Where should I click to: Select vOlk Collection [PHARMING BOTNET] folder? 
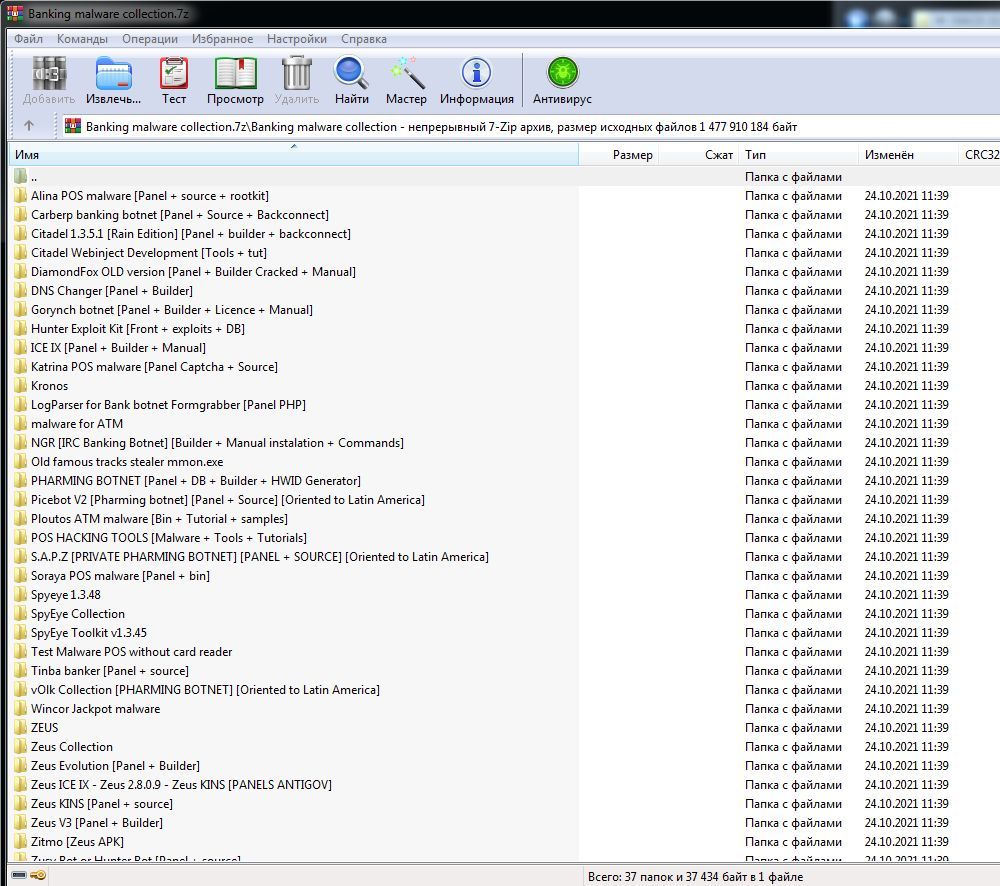(x=205, y=690)
